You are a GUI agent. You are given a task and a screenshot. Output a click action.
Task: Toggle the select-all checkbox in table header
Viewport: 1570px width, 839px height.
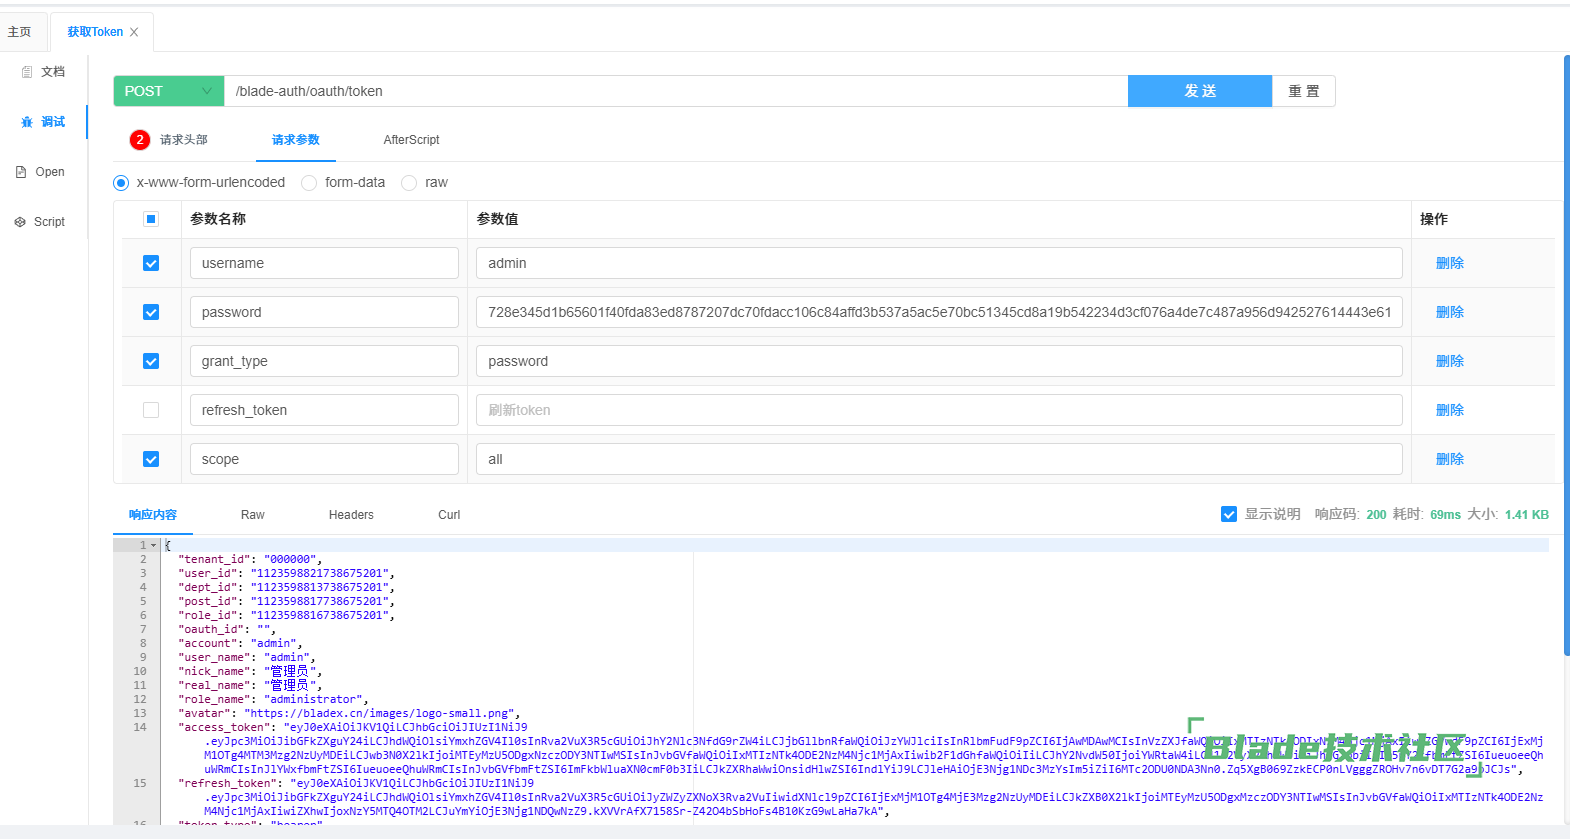(x=151, y=219)
